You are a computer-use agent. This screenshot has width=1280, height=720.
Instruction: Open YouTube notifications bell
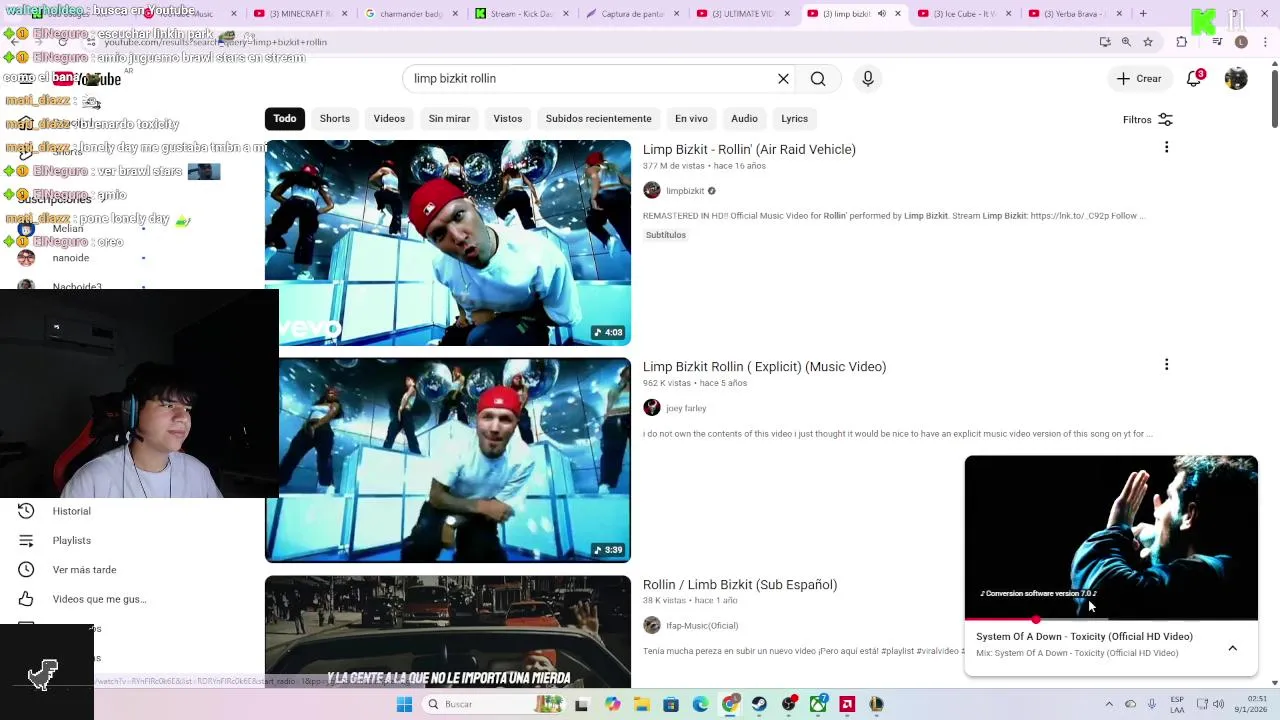[x=1194, y=79]
